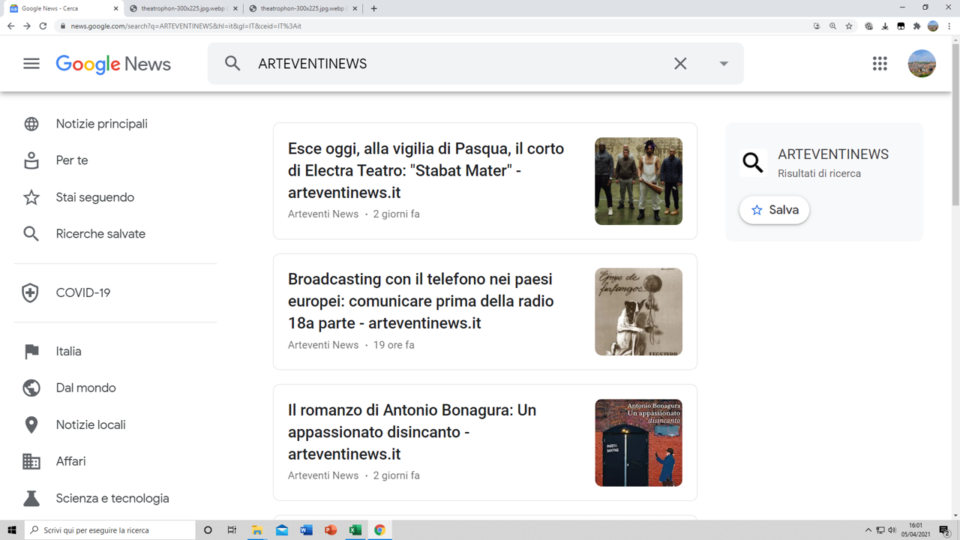Open the Antonio Bonagura romanzo article
This screenshot has height=540, width=960.
412,432
